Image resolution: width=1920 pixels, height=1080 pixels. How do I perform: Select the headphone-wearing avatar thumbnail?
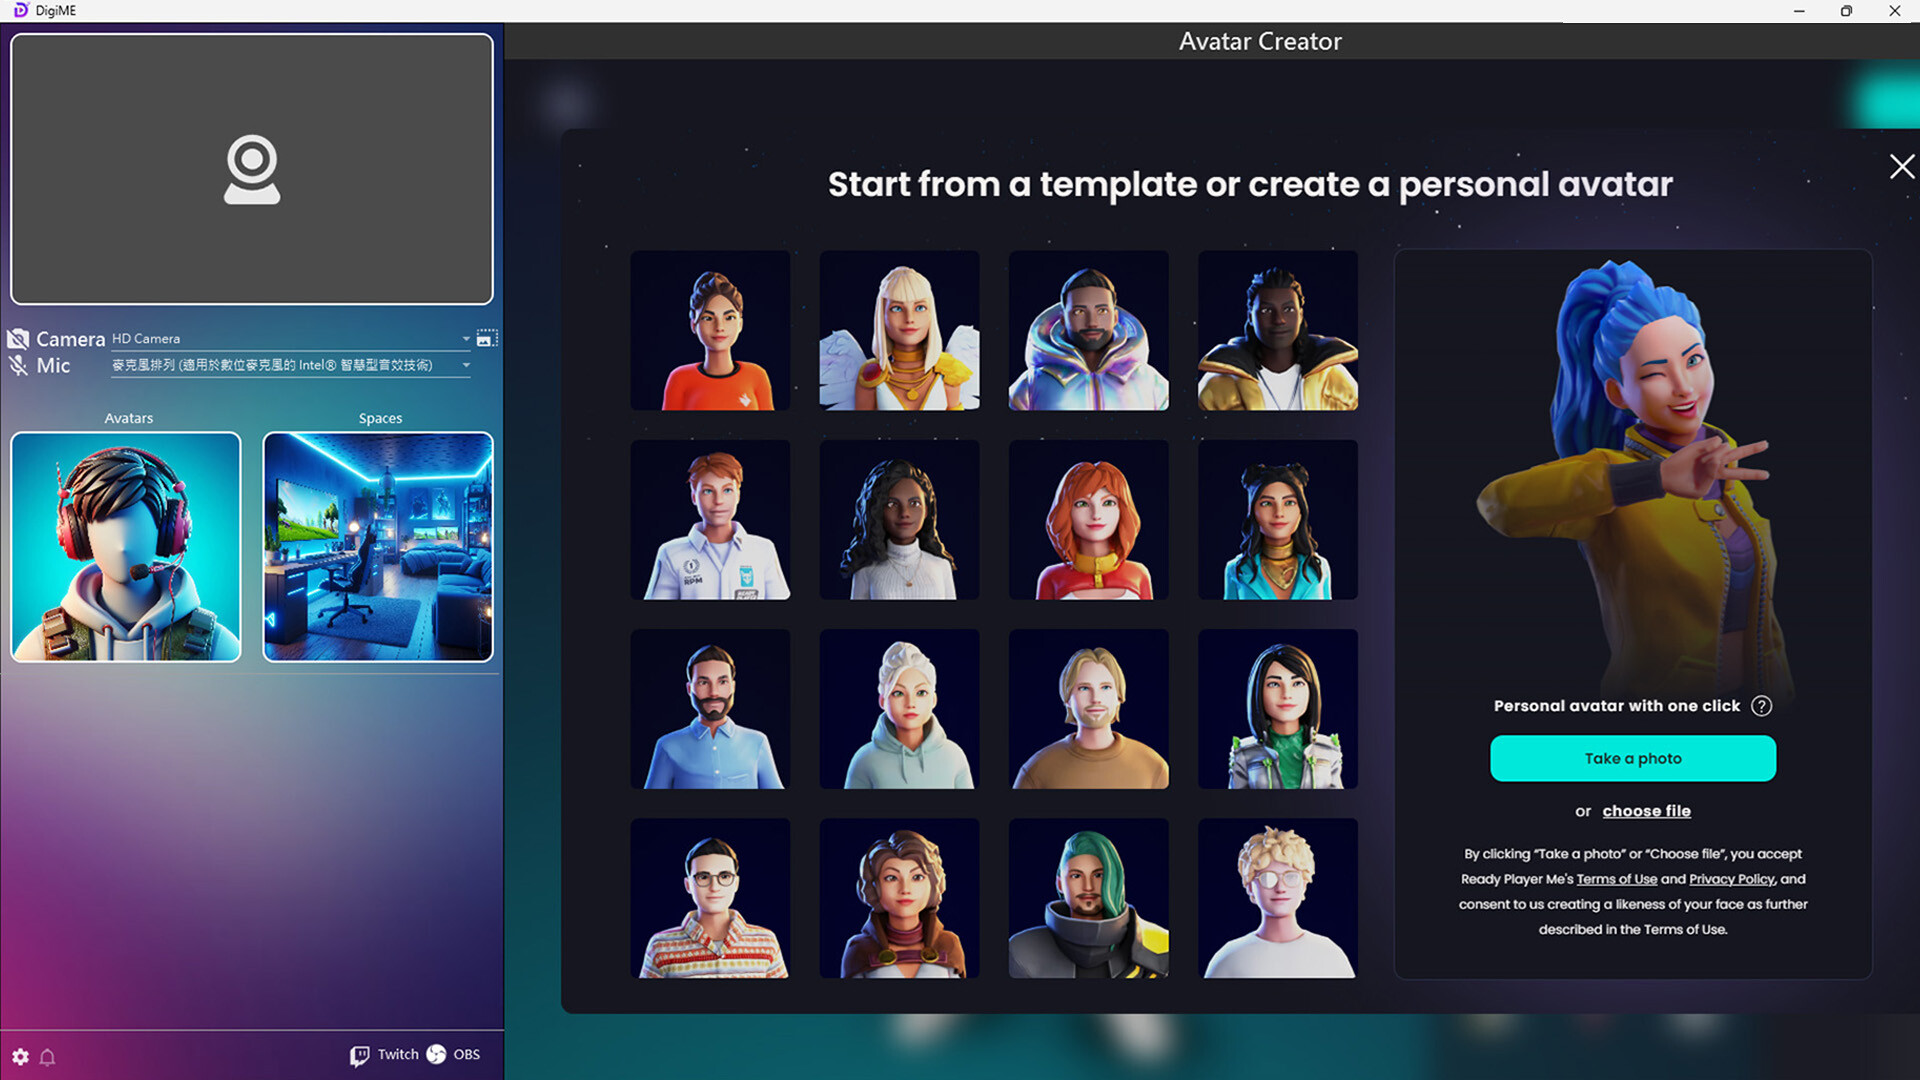125,546
